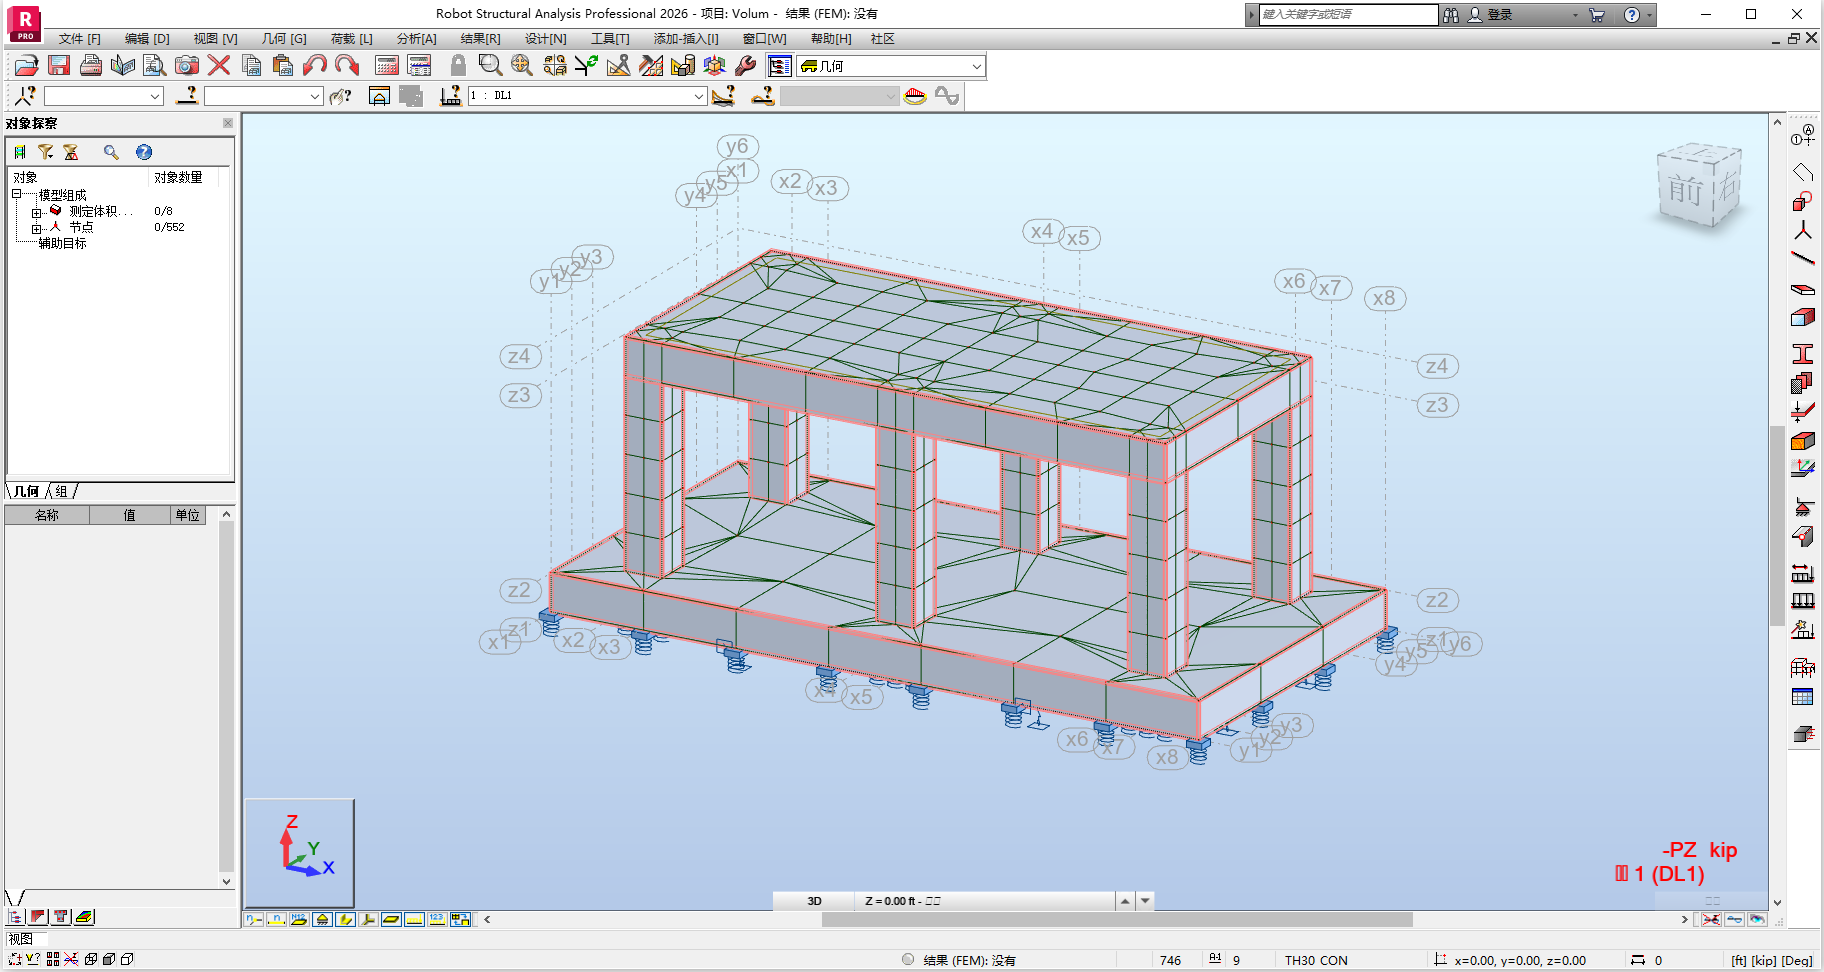Expand view list arrow beside Z=0.00 ft
Screen dimensions: 1824x972
coord(1125,901)
